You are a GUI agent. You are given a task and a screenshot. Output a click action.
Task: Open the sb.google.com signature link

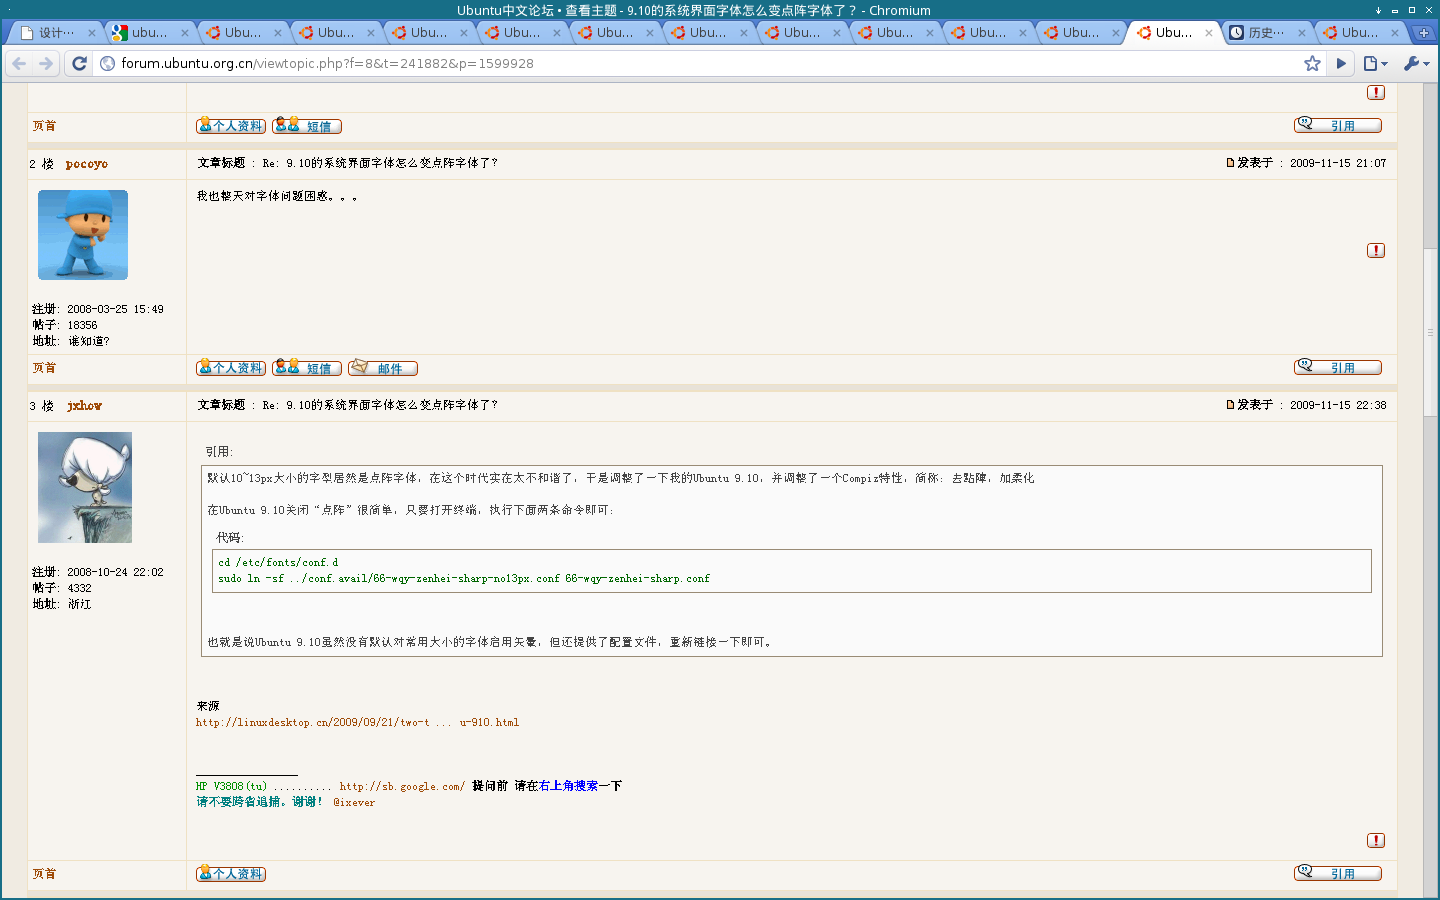click(x=402, y=786)
